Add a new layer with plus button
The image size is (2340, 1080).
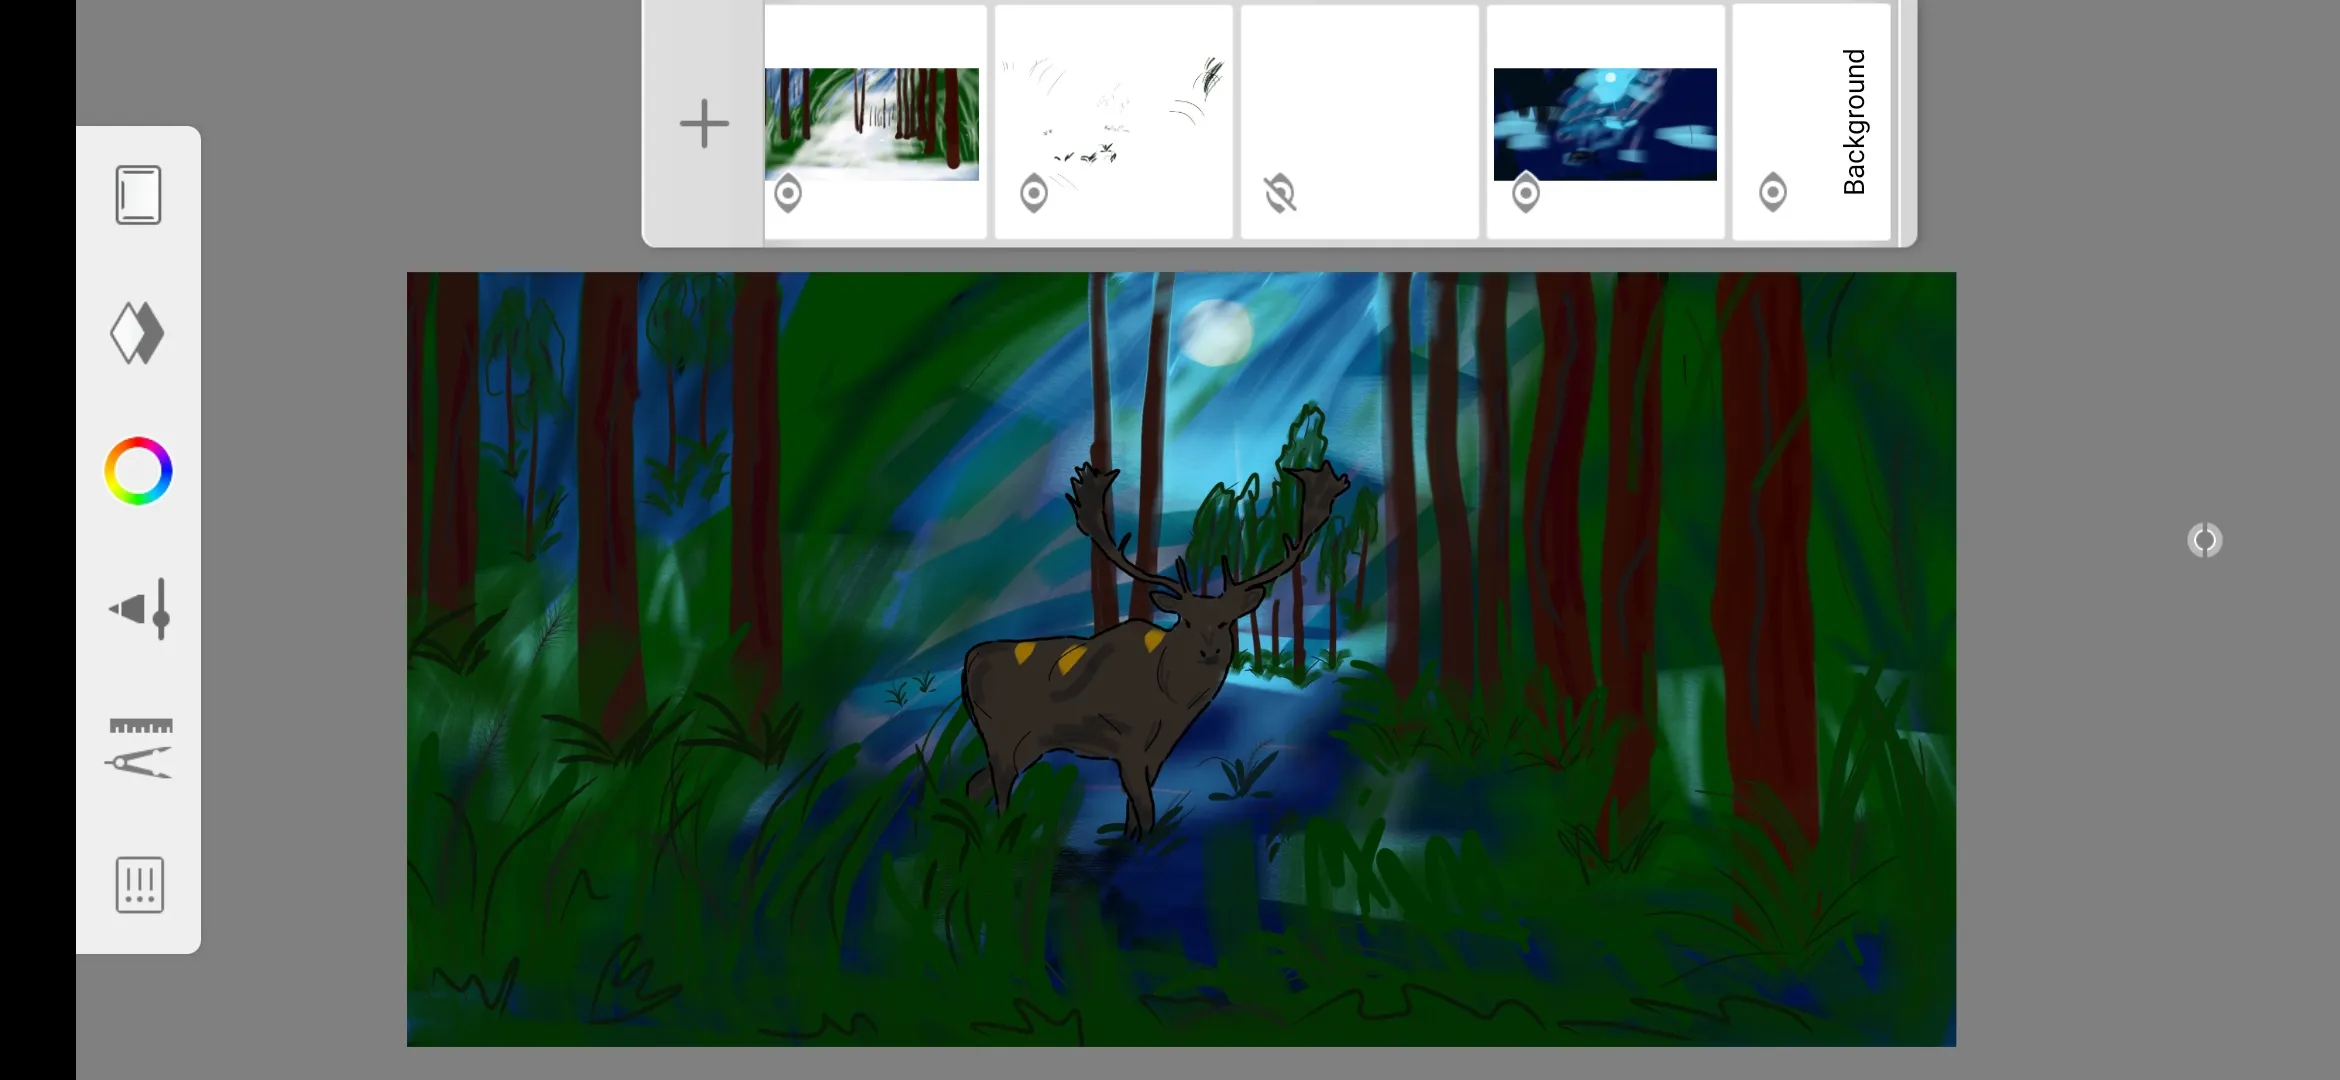tap(704, 124)
